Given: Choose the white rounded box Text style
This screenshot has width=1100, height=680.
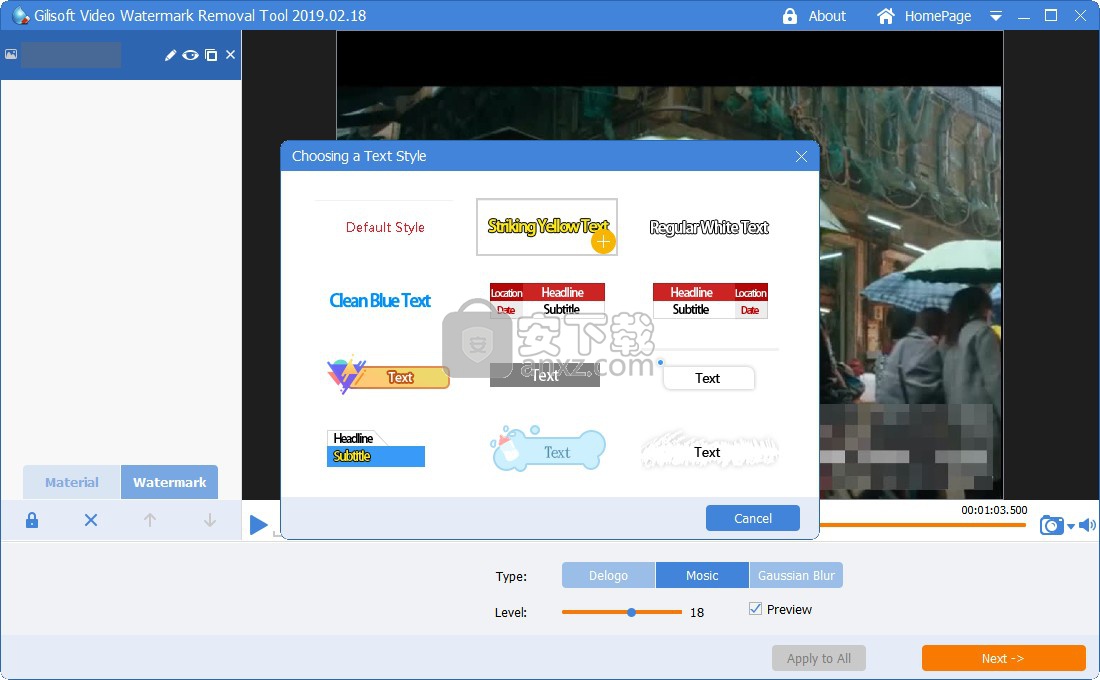Looking at the screenshot, I should 709,378.
